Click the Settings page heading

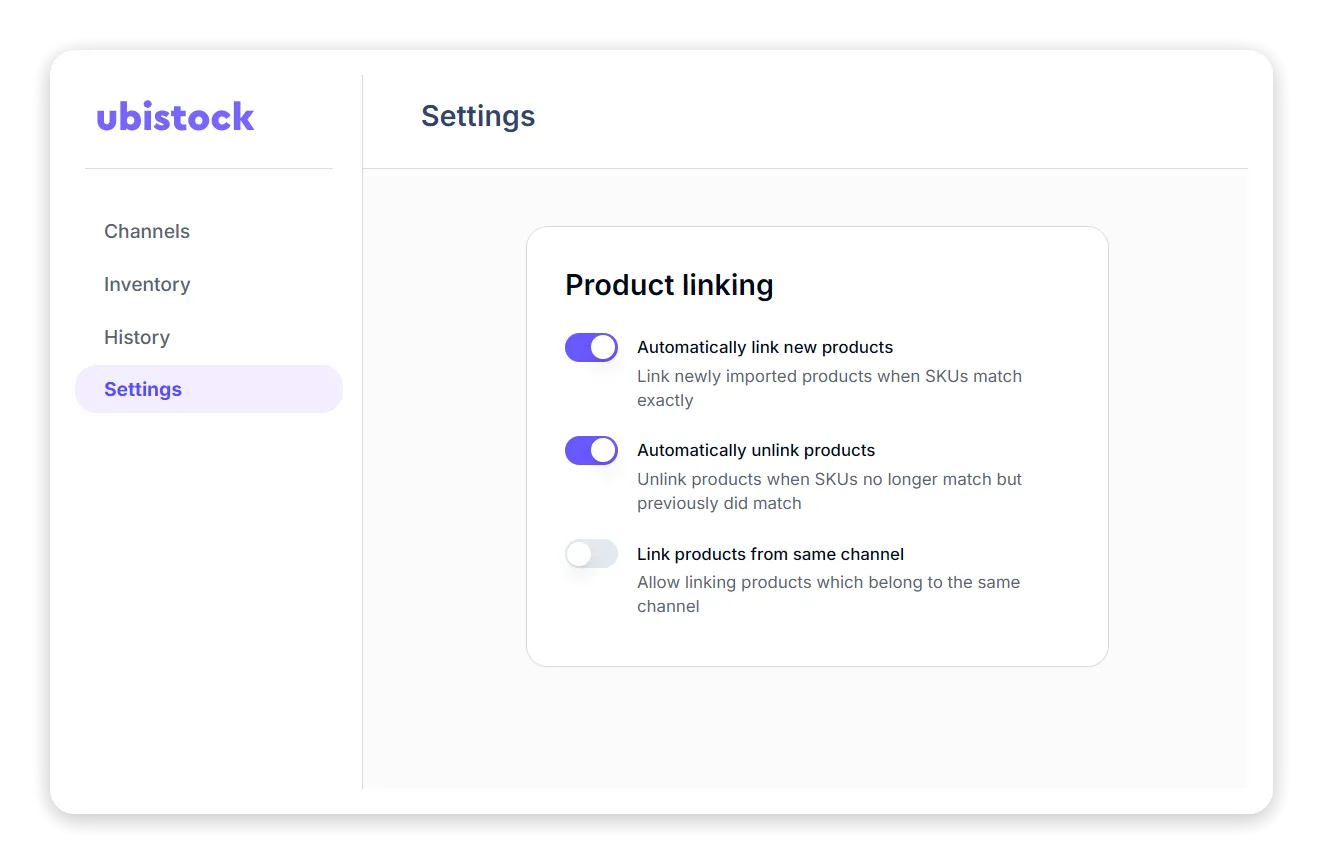point(478,116)
